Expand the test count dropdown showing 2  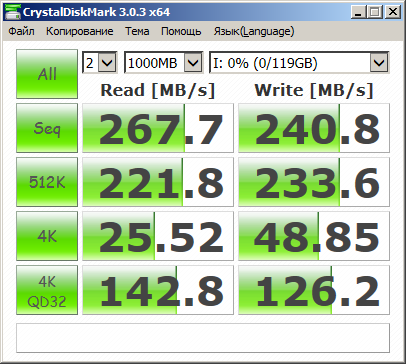[x=107, y=62]
